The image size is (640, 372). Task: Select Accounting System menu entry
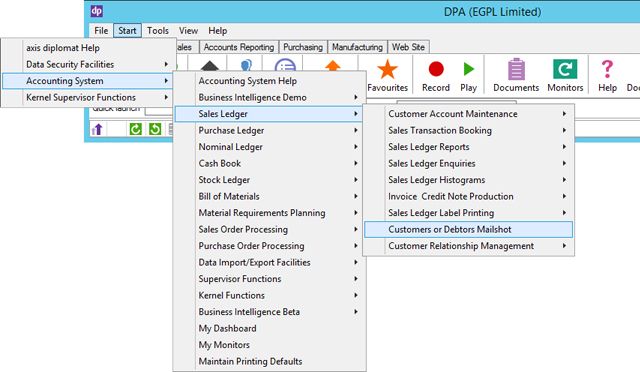pos(87,81)
